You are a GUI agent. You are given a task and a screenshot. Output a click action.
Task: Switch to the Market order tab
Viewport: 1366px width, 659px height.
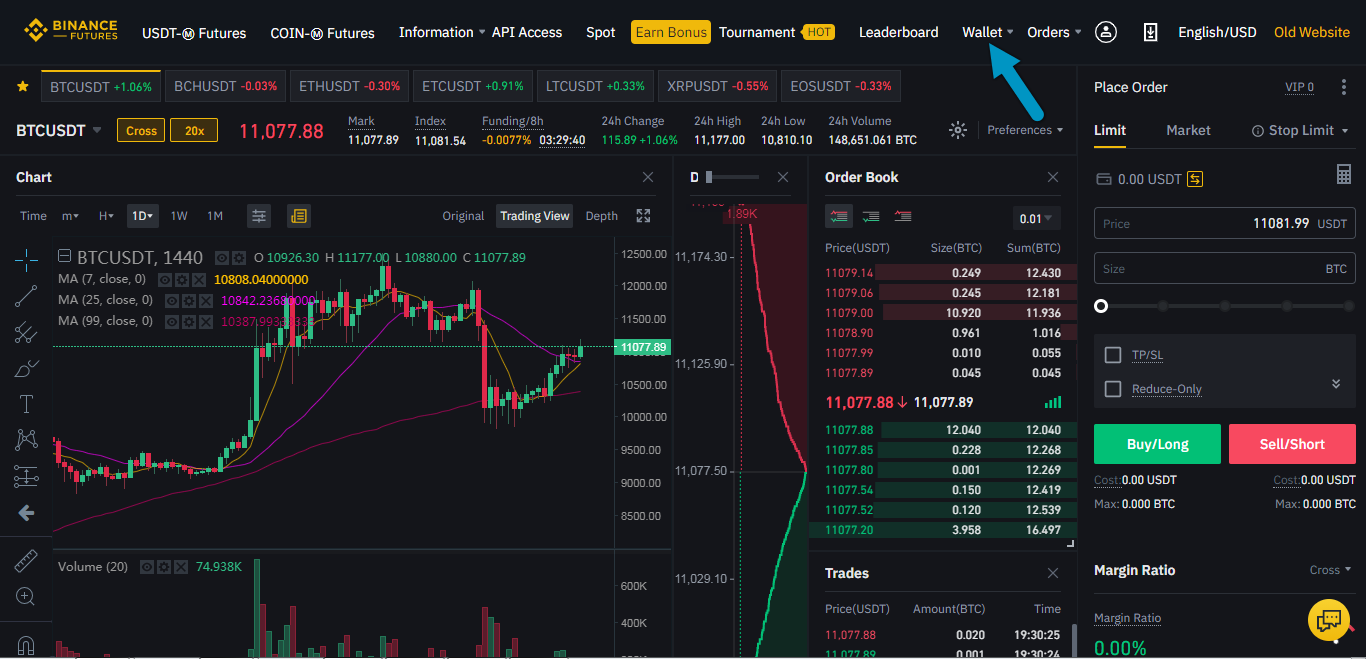1188,130
